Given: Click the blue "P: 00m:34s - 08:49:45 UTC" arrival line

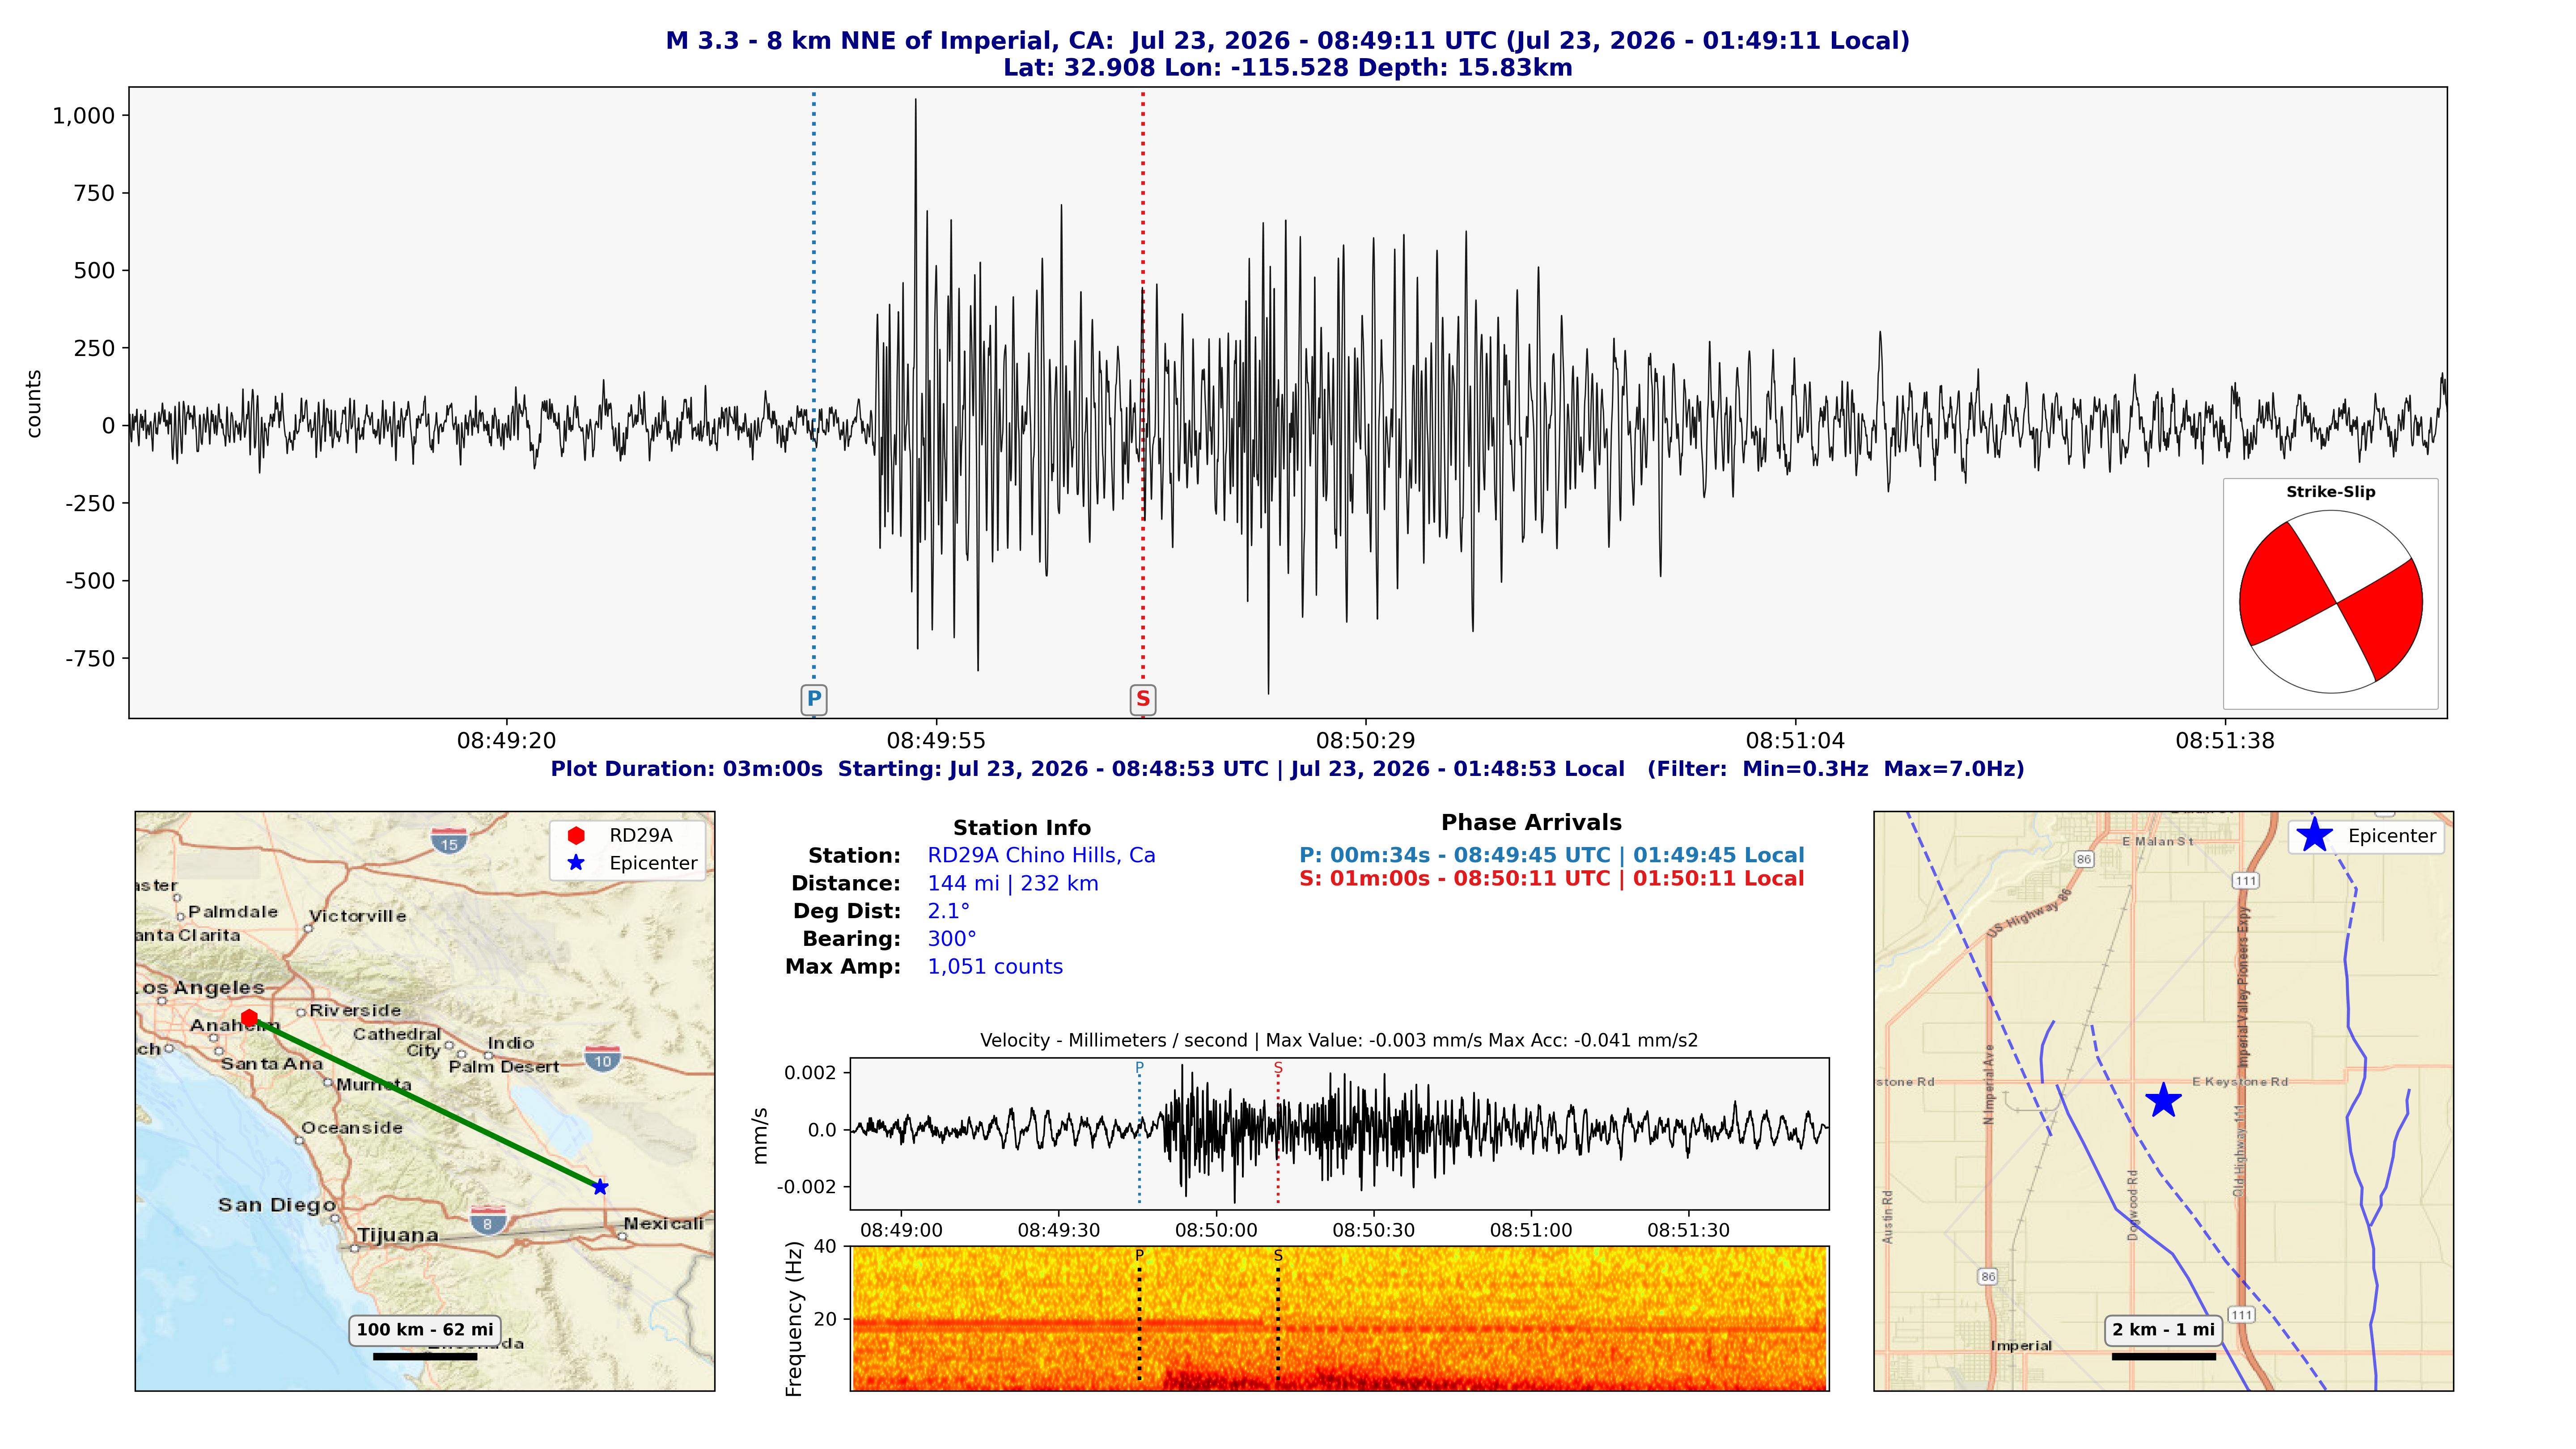Looking at the screenshot, I should point(1552,856).
